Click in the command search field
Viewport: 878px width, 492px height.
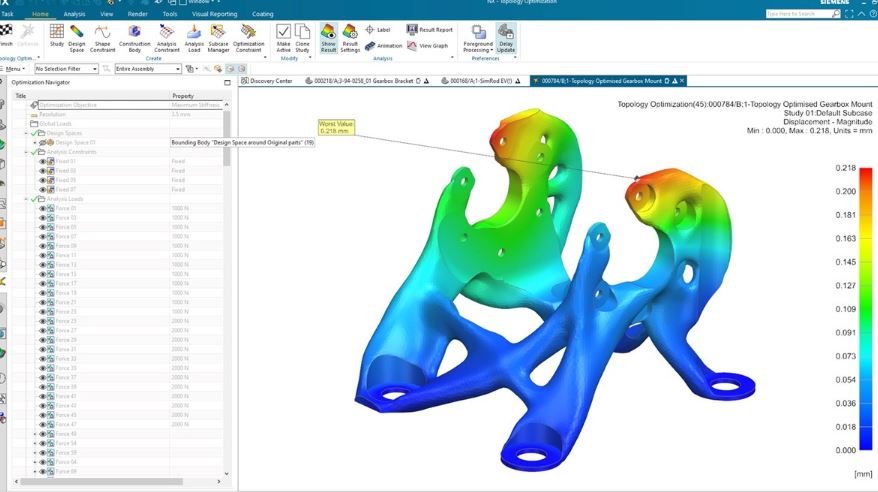[798, 13]
